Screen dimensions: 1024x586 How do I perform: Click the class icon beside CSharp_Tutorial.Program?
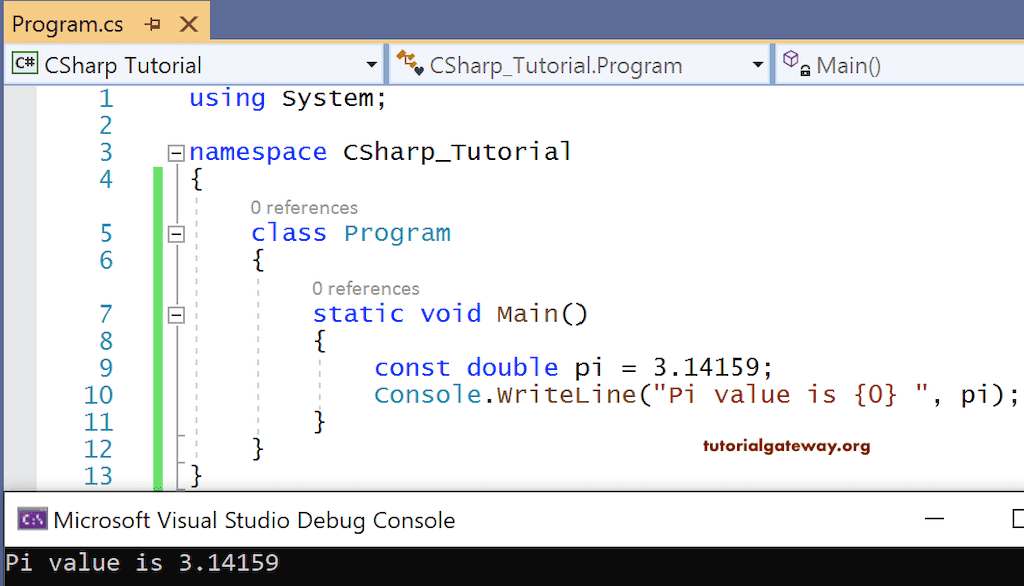(409, 63)
